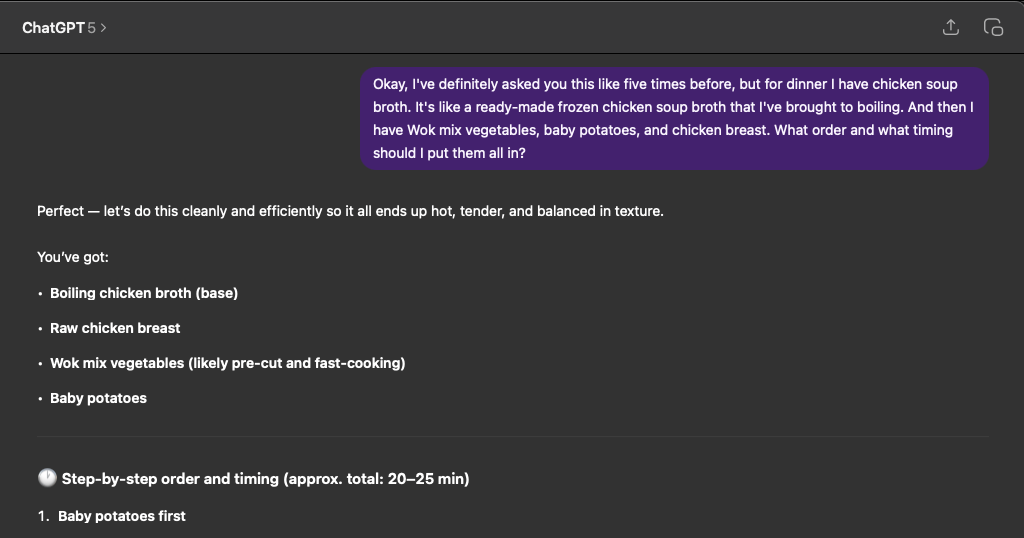Click the clock emoji beside step-by-step heading
This screenshot has height=538, width=1024.
pos(47,479)
